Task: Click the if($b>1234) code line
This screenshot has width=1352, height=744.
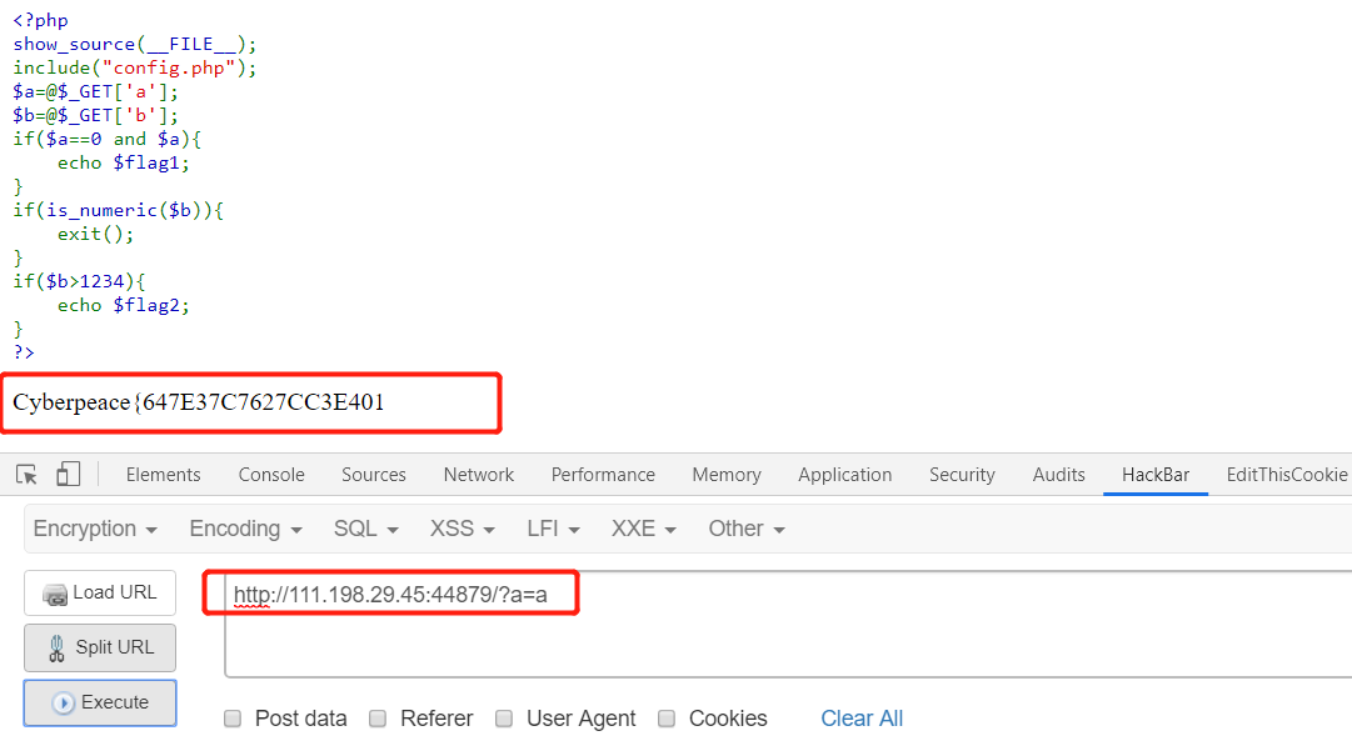Action: click(x=79, y=281)
